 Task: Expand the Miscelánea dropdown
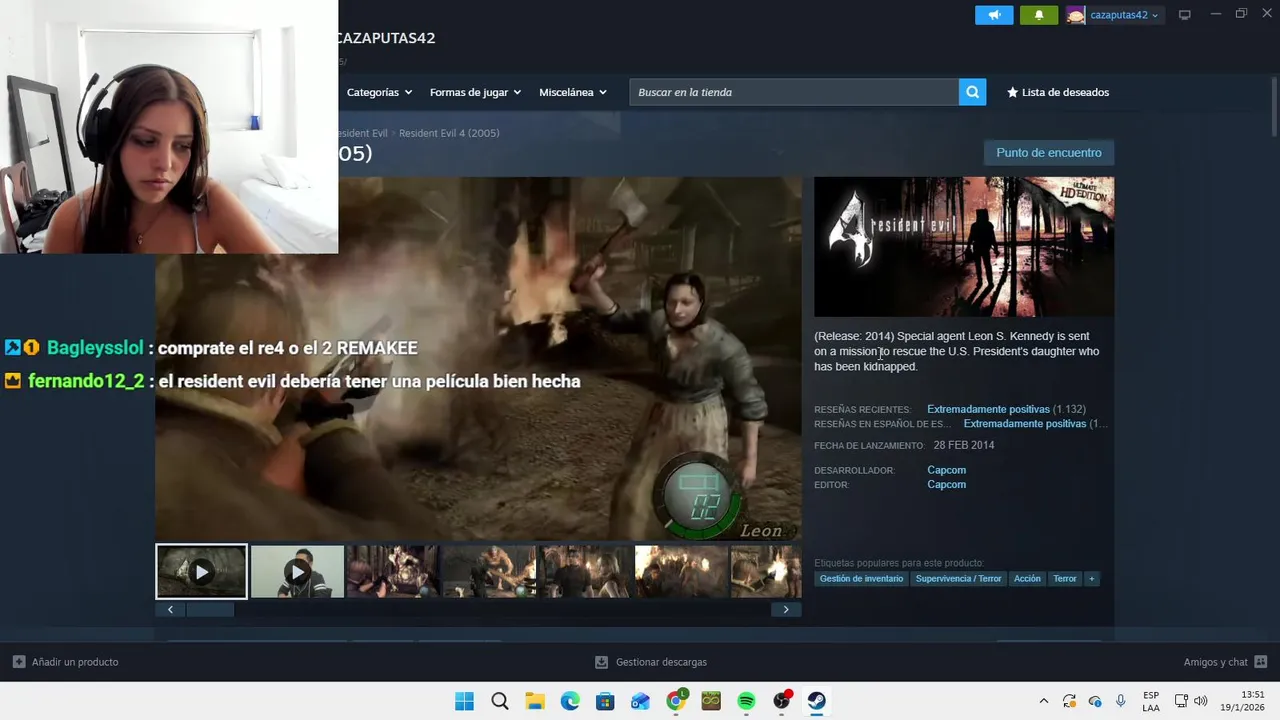(x=572, y=92)
